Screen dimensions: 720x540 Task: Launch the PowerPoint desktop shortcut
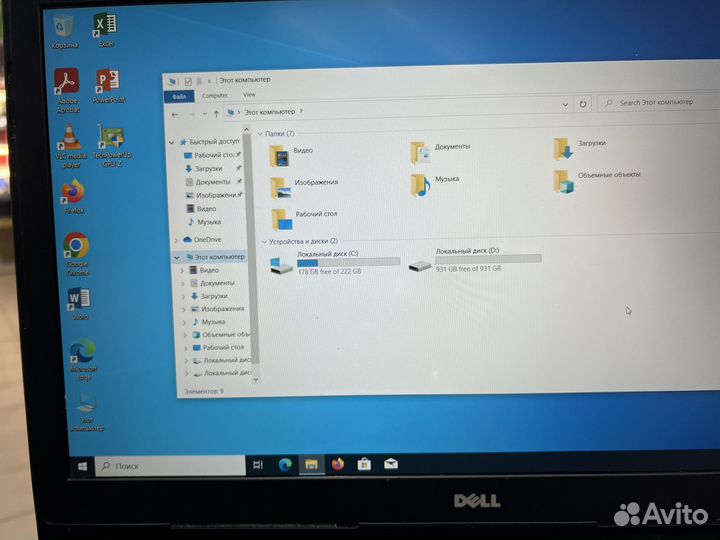tap(108, 85)
